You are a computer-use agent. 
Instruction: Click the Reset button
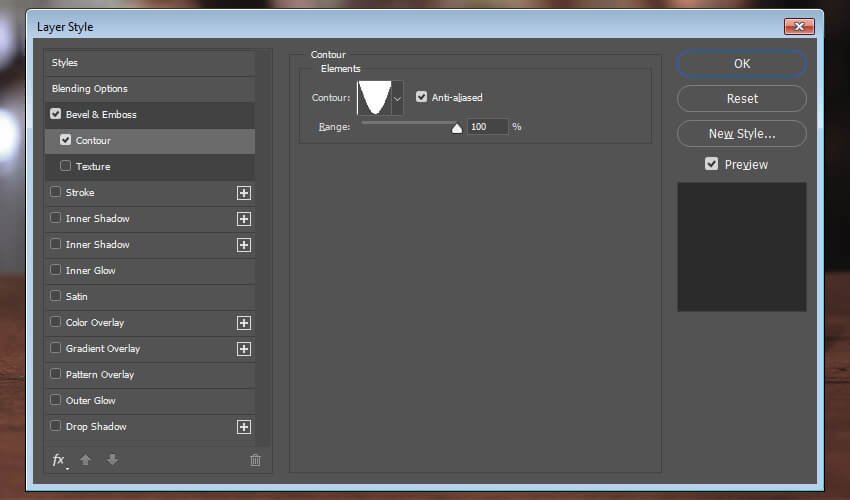tap(742, 99)
